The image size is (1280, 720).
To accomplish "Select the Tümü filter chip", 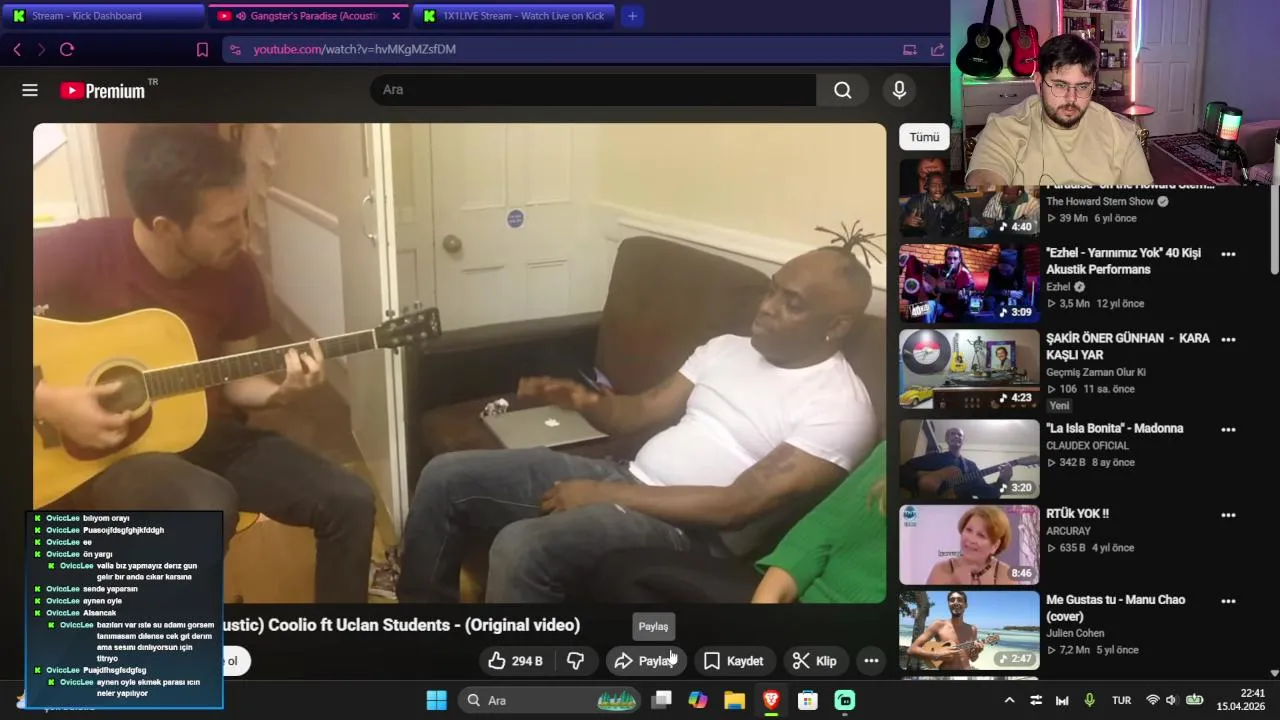I will pos(924,137).
